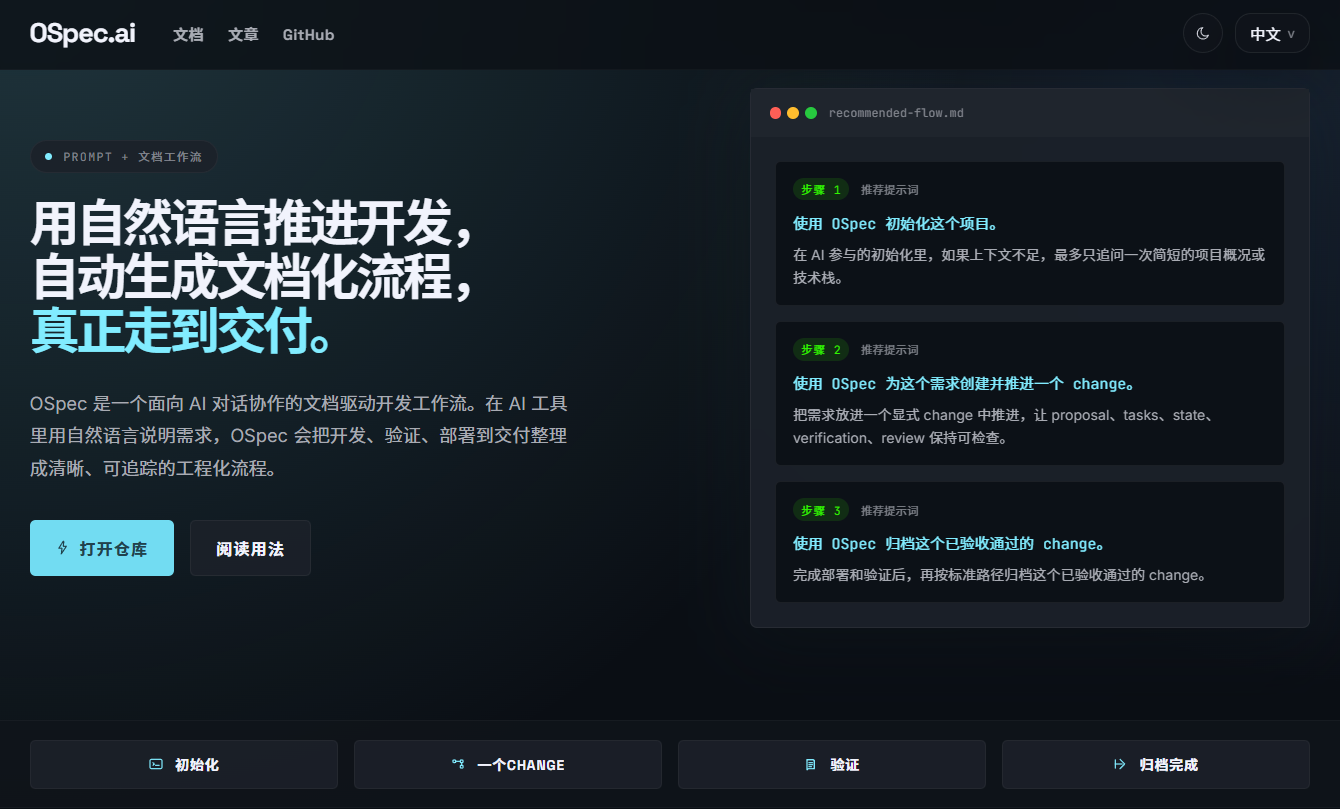Click the green traffic-light dot

tap(810, 113)
